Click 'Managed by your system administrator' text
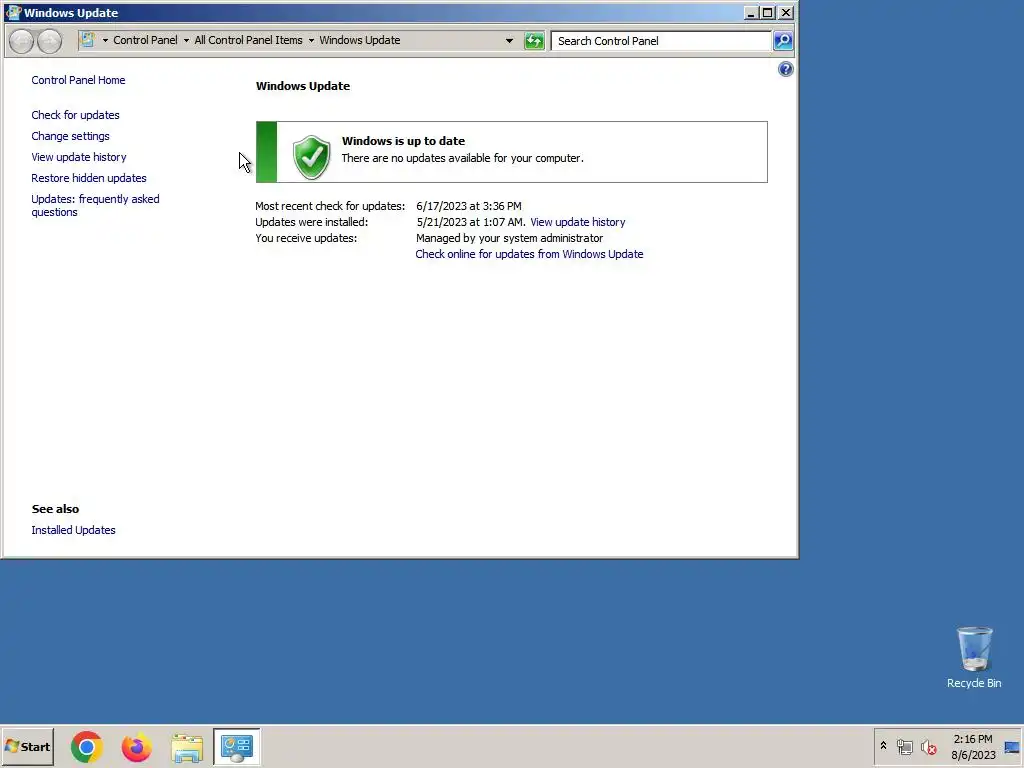Image resolution: width=1024 pixels, height=768 pixels. tap(509, 238)
